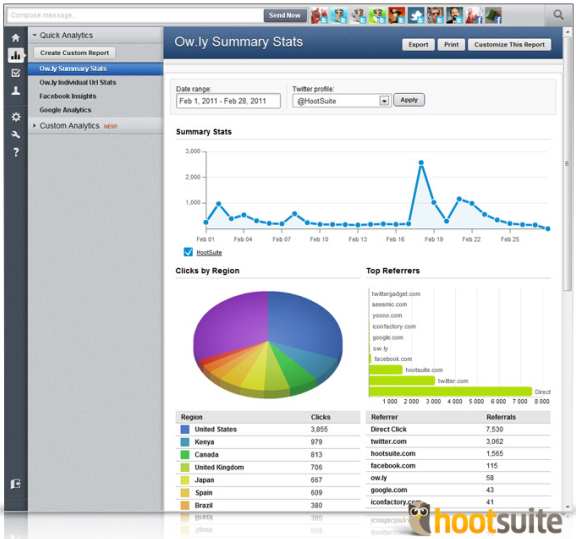Screen dimensions: 576x539
Task: Click the Region column header
Action: pos(191,417)
